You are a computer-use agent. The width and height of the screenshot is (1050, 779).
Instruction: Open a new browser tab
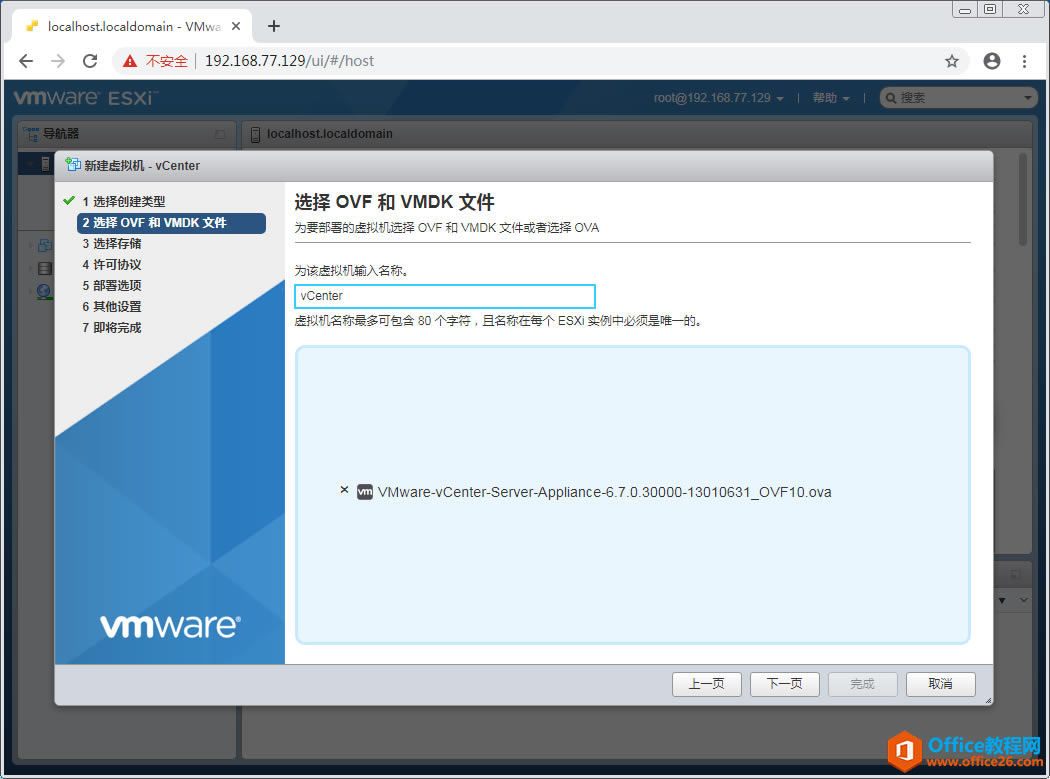pos(274,26)
